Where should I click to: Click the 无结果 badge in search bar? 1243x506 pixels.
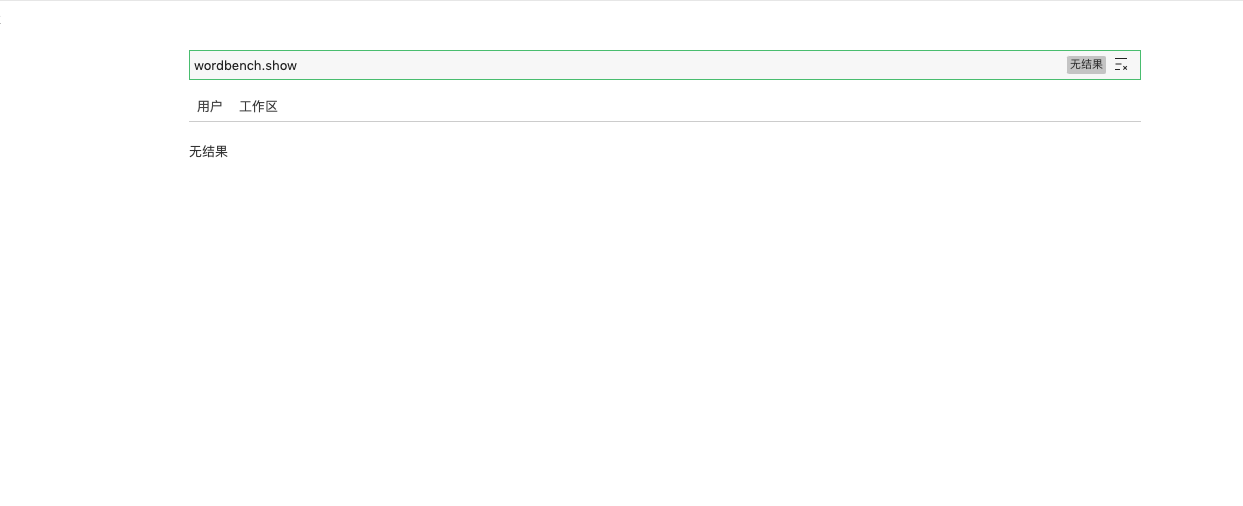1086,65
